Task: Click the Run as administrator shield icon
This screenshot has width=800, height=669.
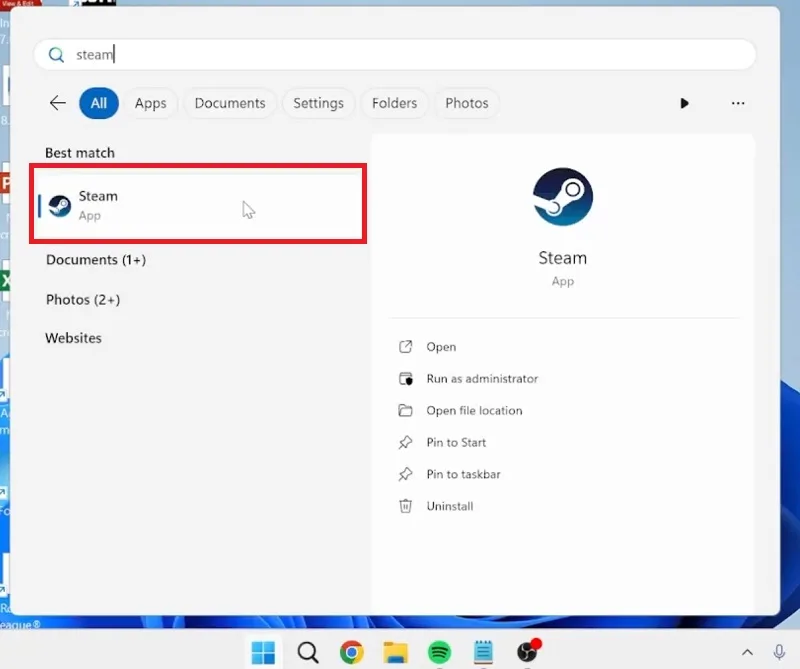Action: [x=406, y=379]
